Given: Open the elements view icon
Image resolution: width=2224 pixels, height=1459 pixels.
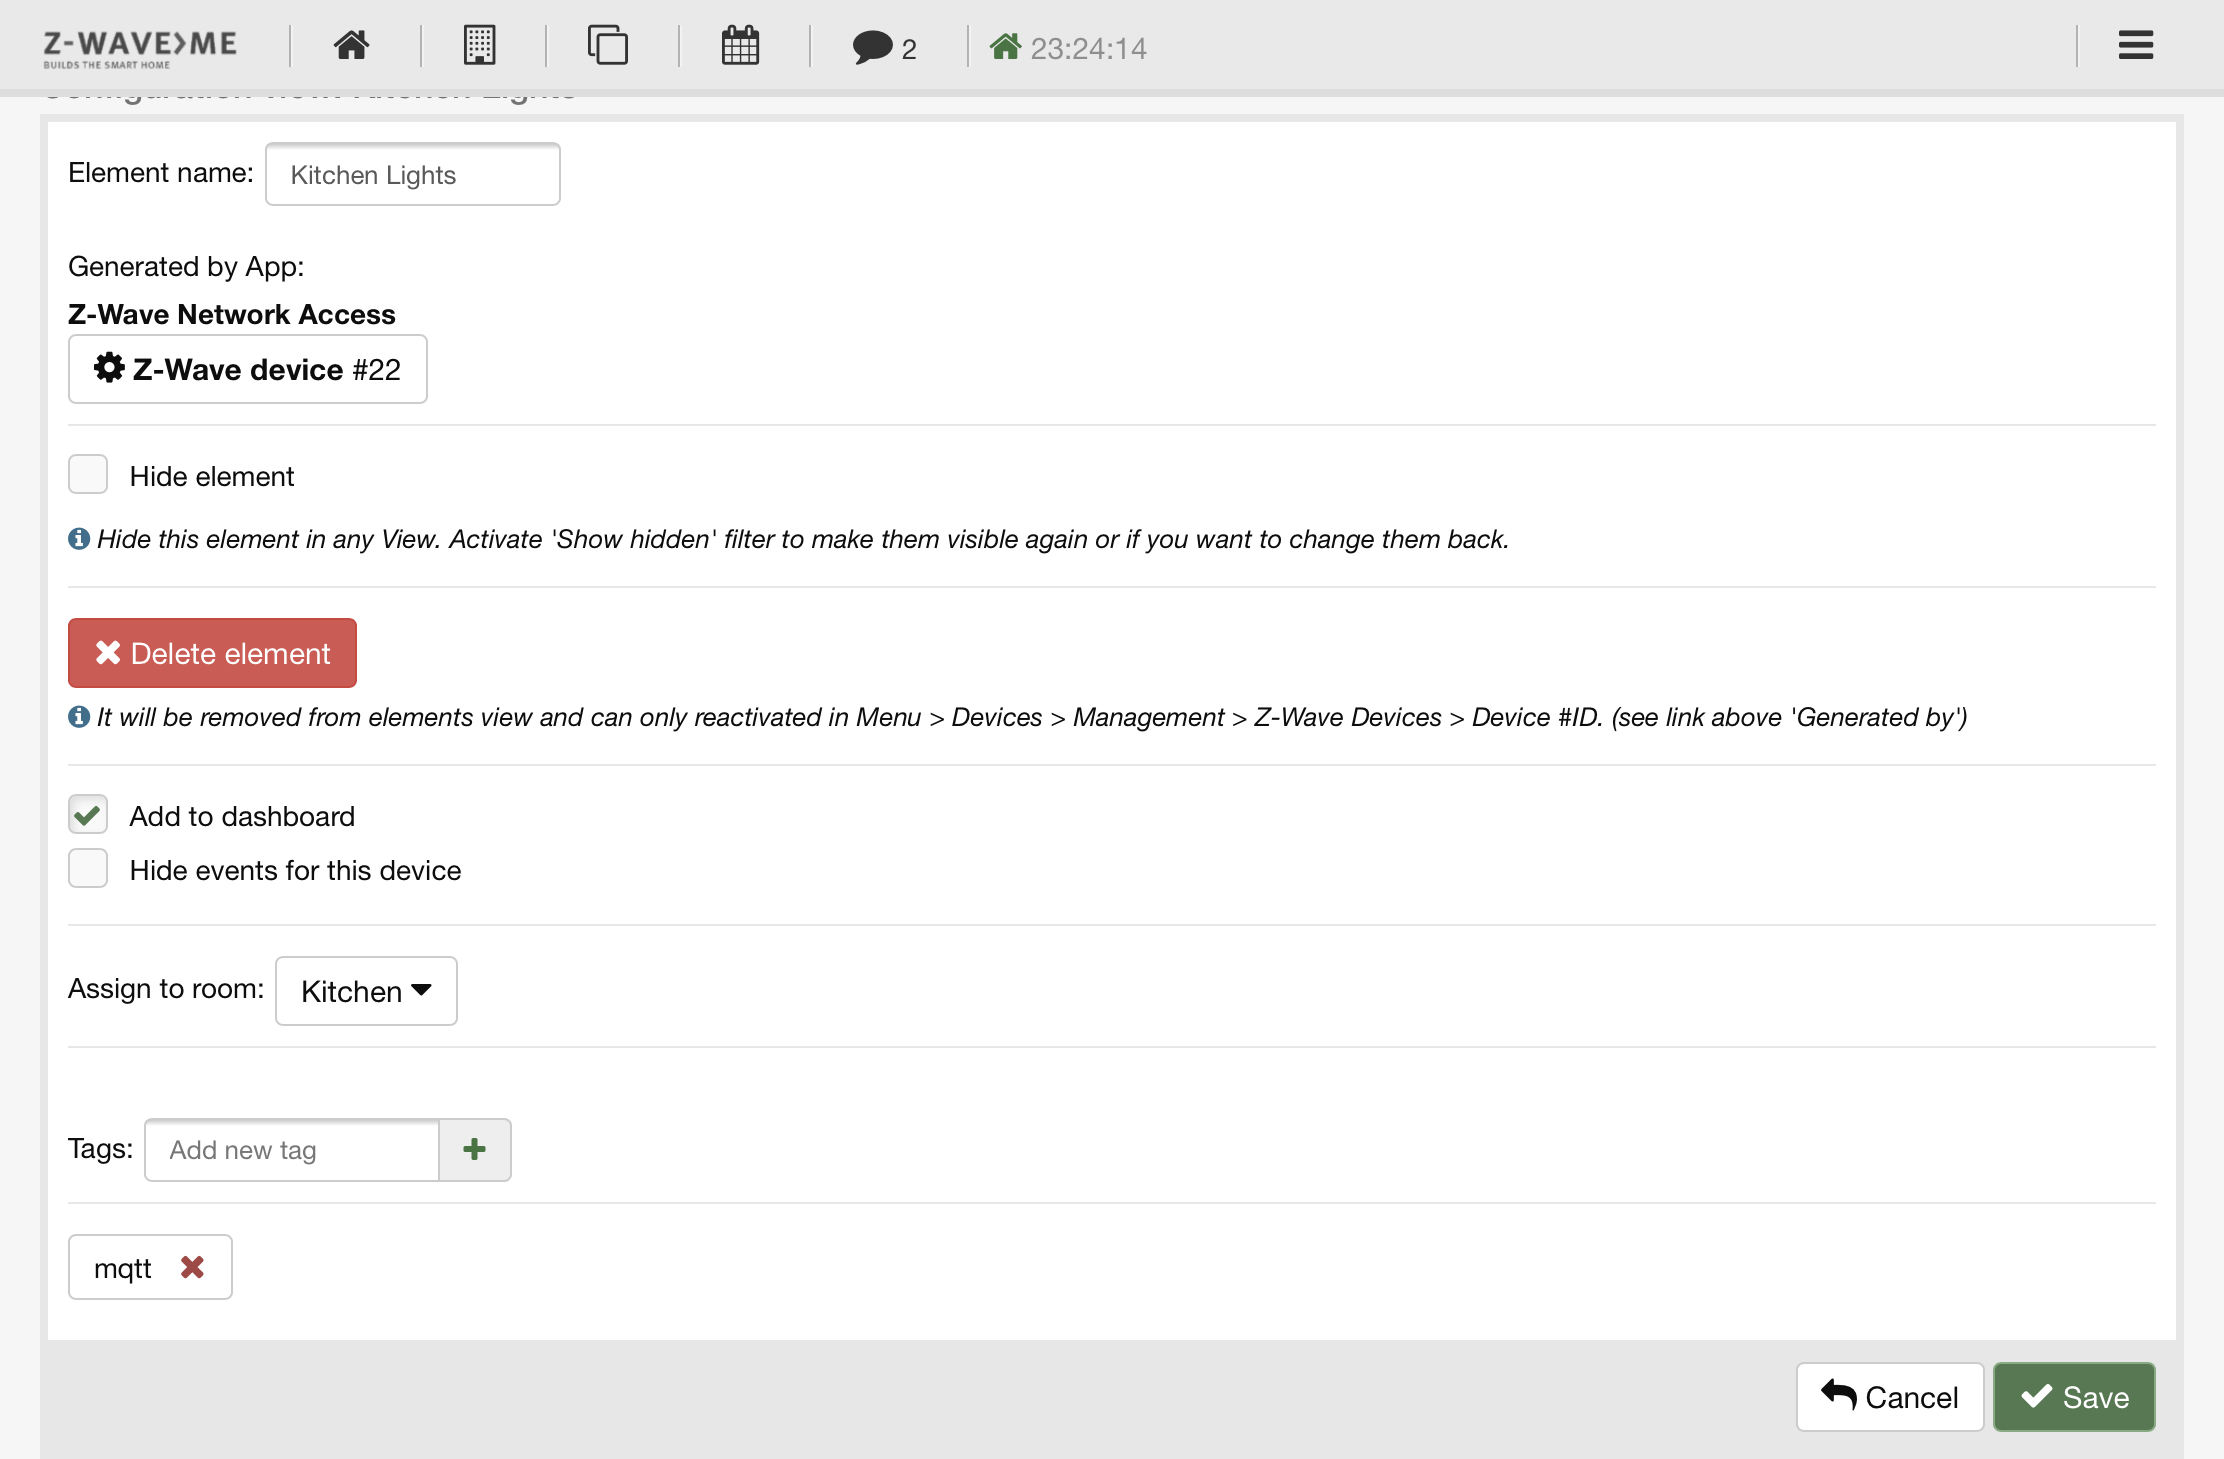Looking at the screenshot, I should [x=609, y=45].
